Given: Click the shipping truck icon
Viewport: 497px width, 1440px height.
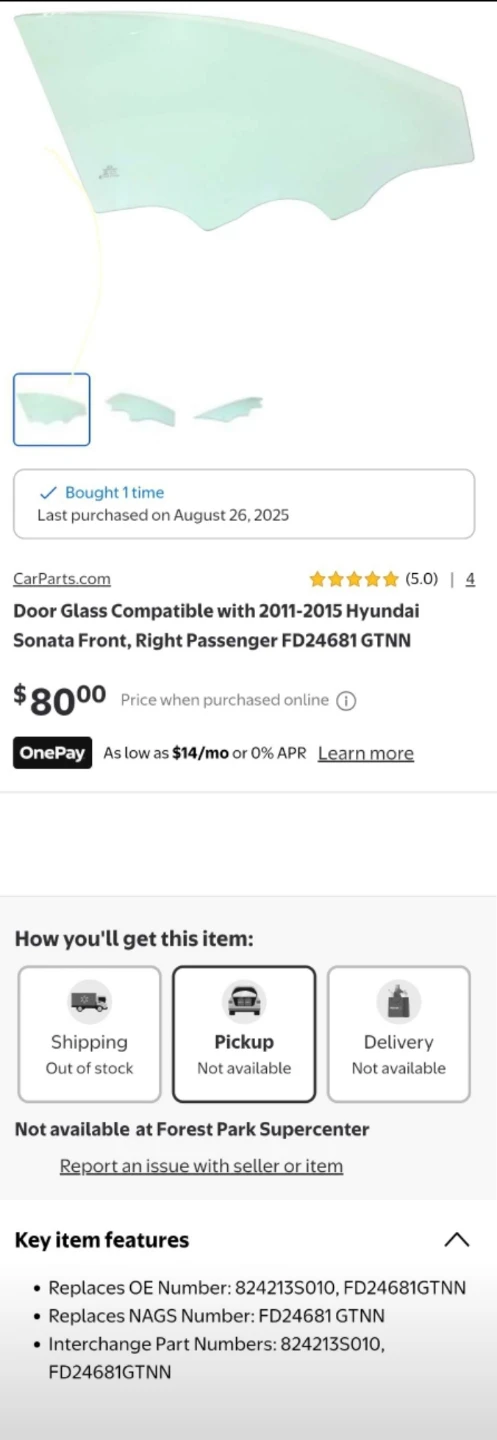Looking at the screenshot, I should (x=89, y=1001).
